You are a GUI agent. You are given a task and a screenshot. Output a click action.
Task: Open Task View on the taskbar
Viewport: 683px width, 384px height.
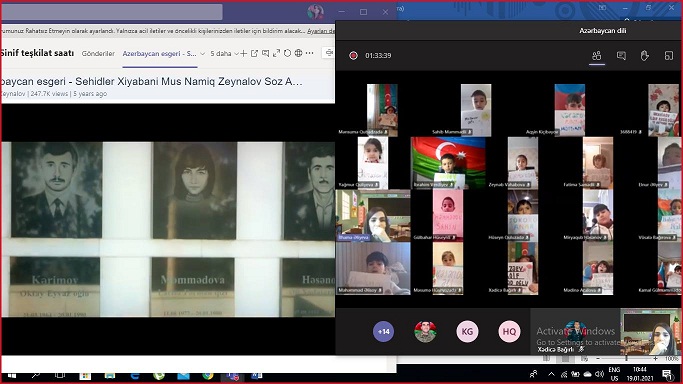coord(60,375)
